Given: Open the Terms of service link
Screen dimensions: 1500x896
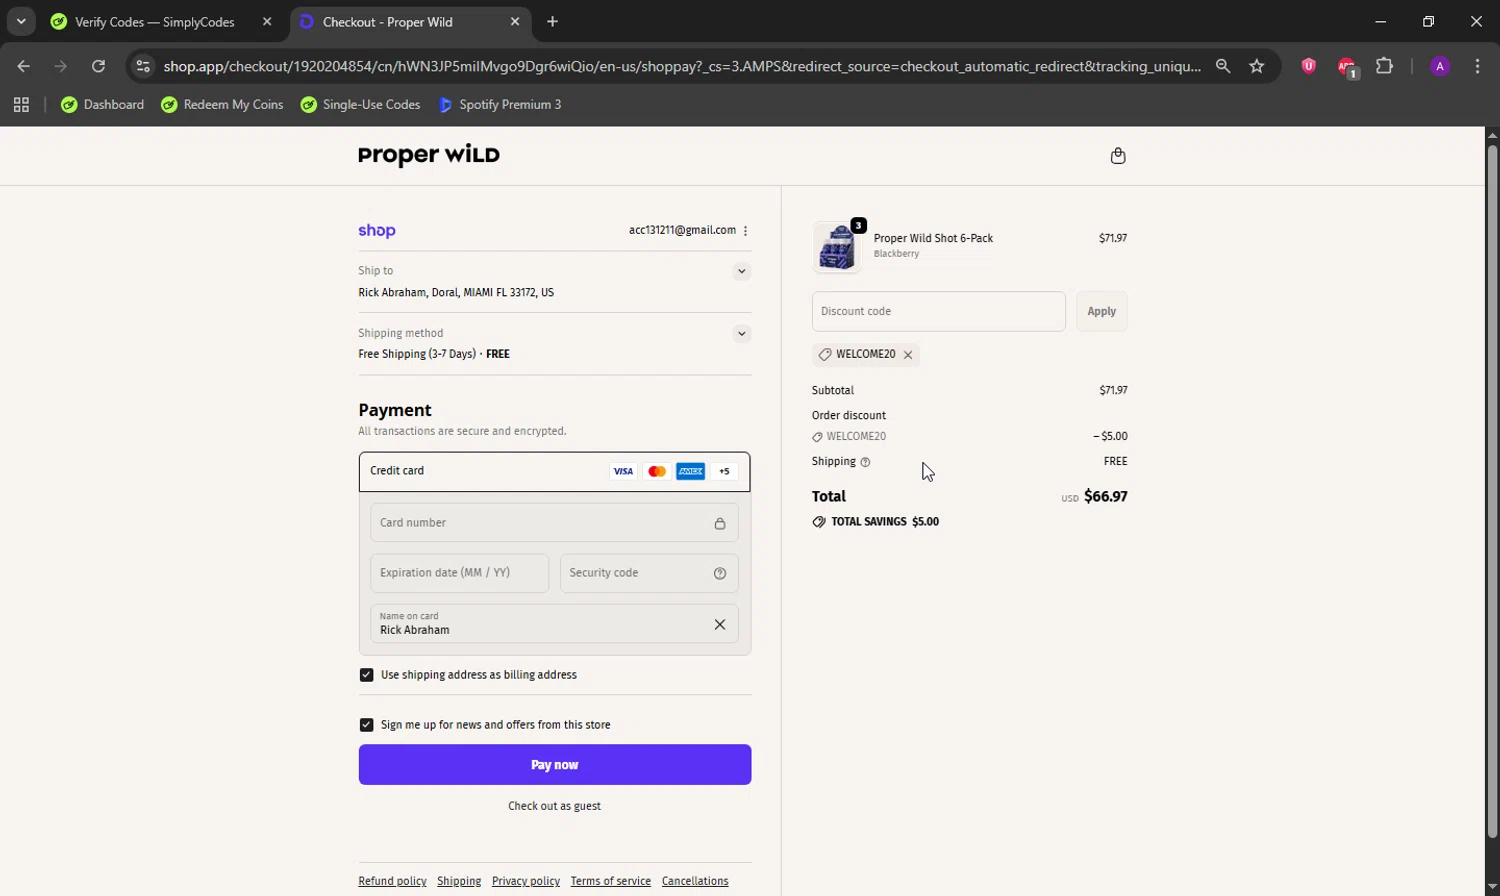Looking at the screenshot, I should click(x=611, y=881).
